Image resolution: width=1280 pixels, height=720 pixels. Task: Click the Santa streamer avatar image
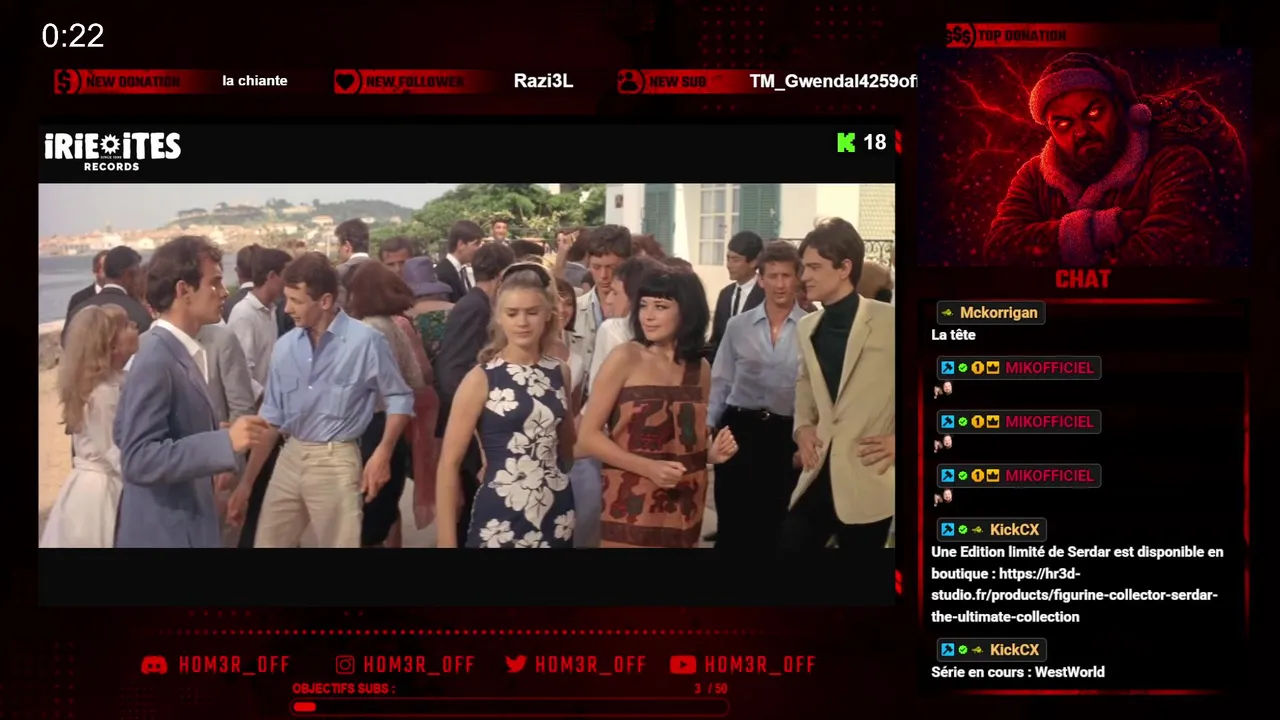pos(1084,157)
